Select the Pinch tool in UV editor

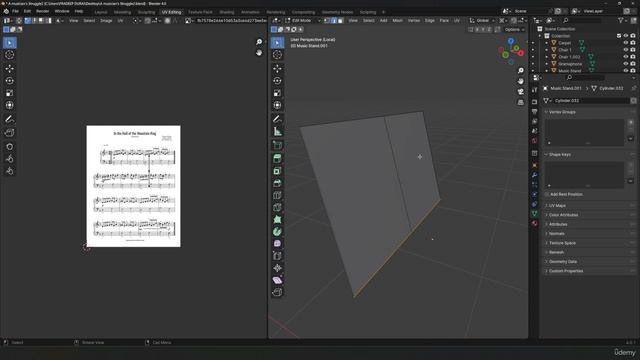coord(9,171)
